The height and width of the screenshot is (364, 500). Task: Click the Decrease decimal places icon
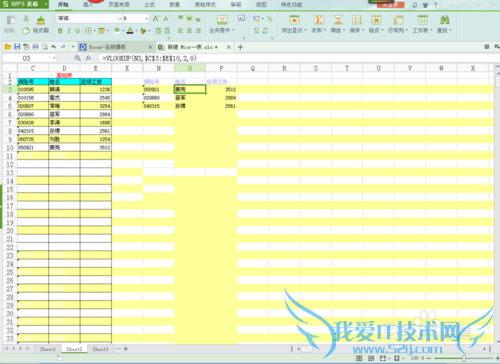tap(265, 31)
